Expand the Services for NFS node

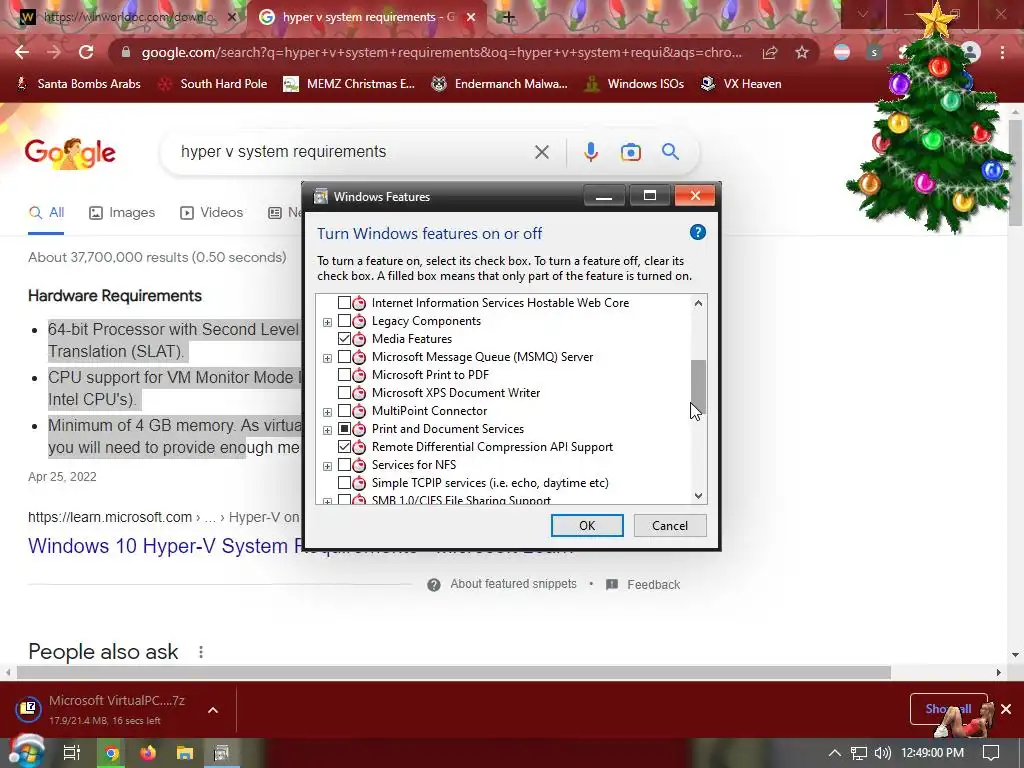point(327,466)
